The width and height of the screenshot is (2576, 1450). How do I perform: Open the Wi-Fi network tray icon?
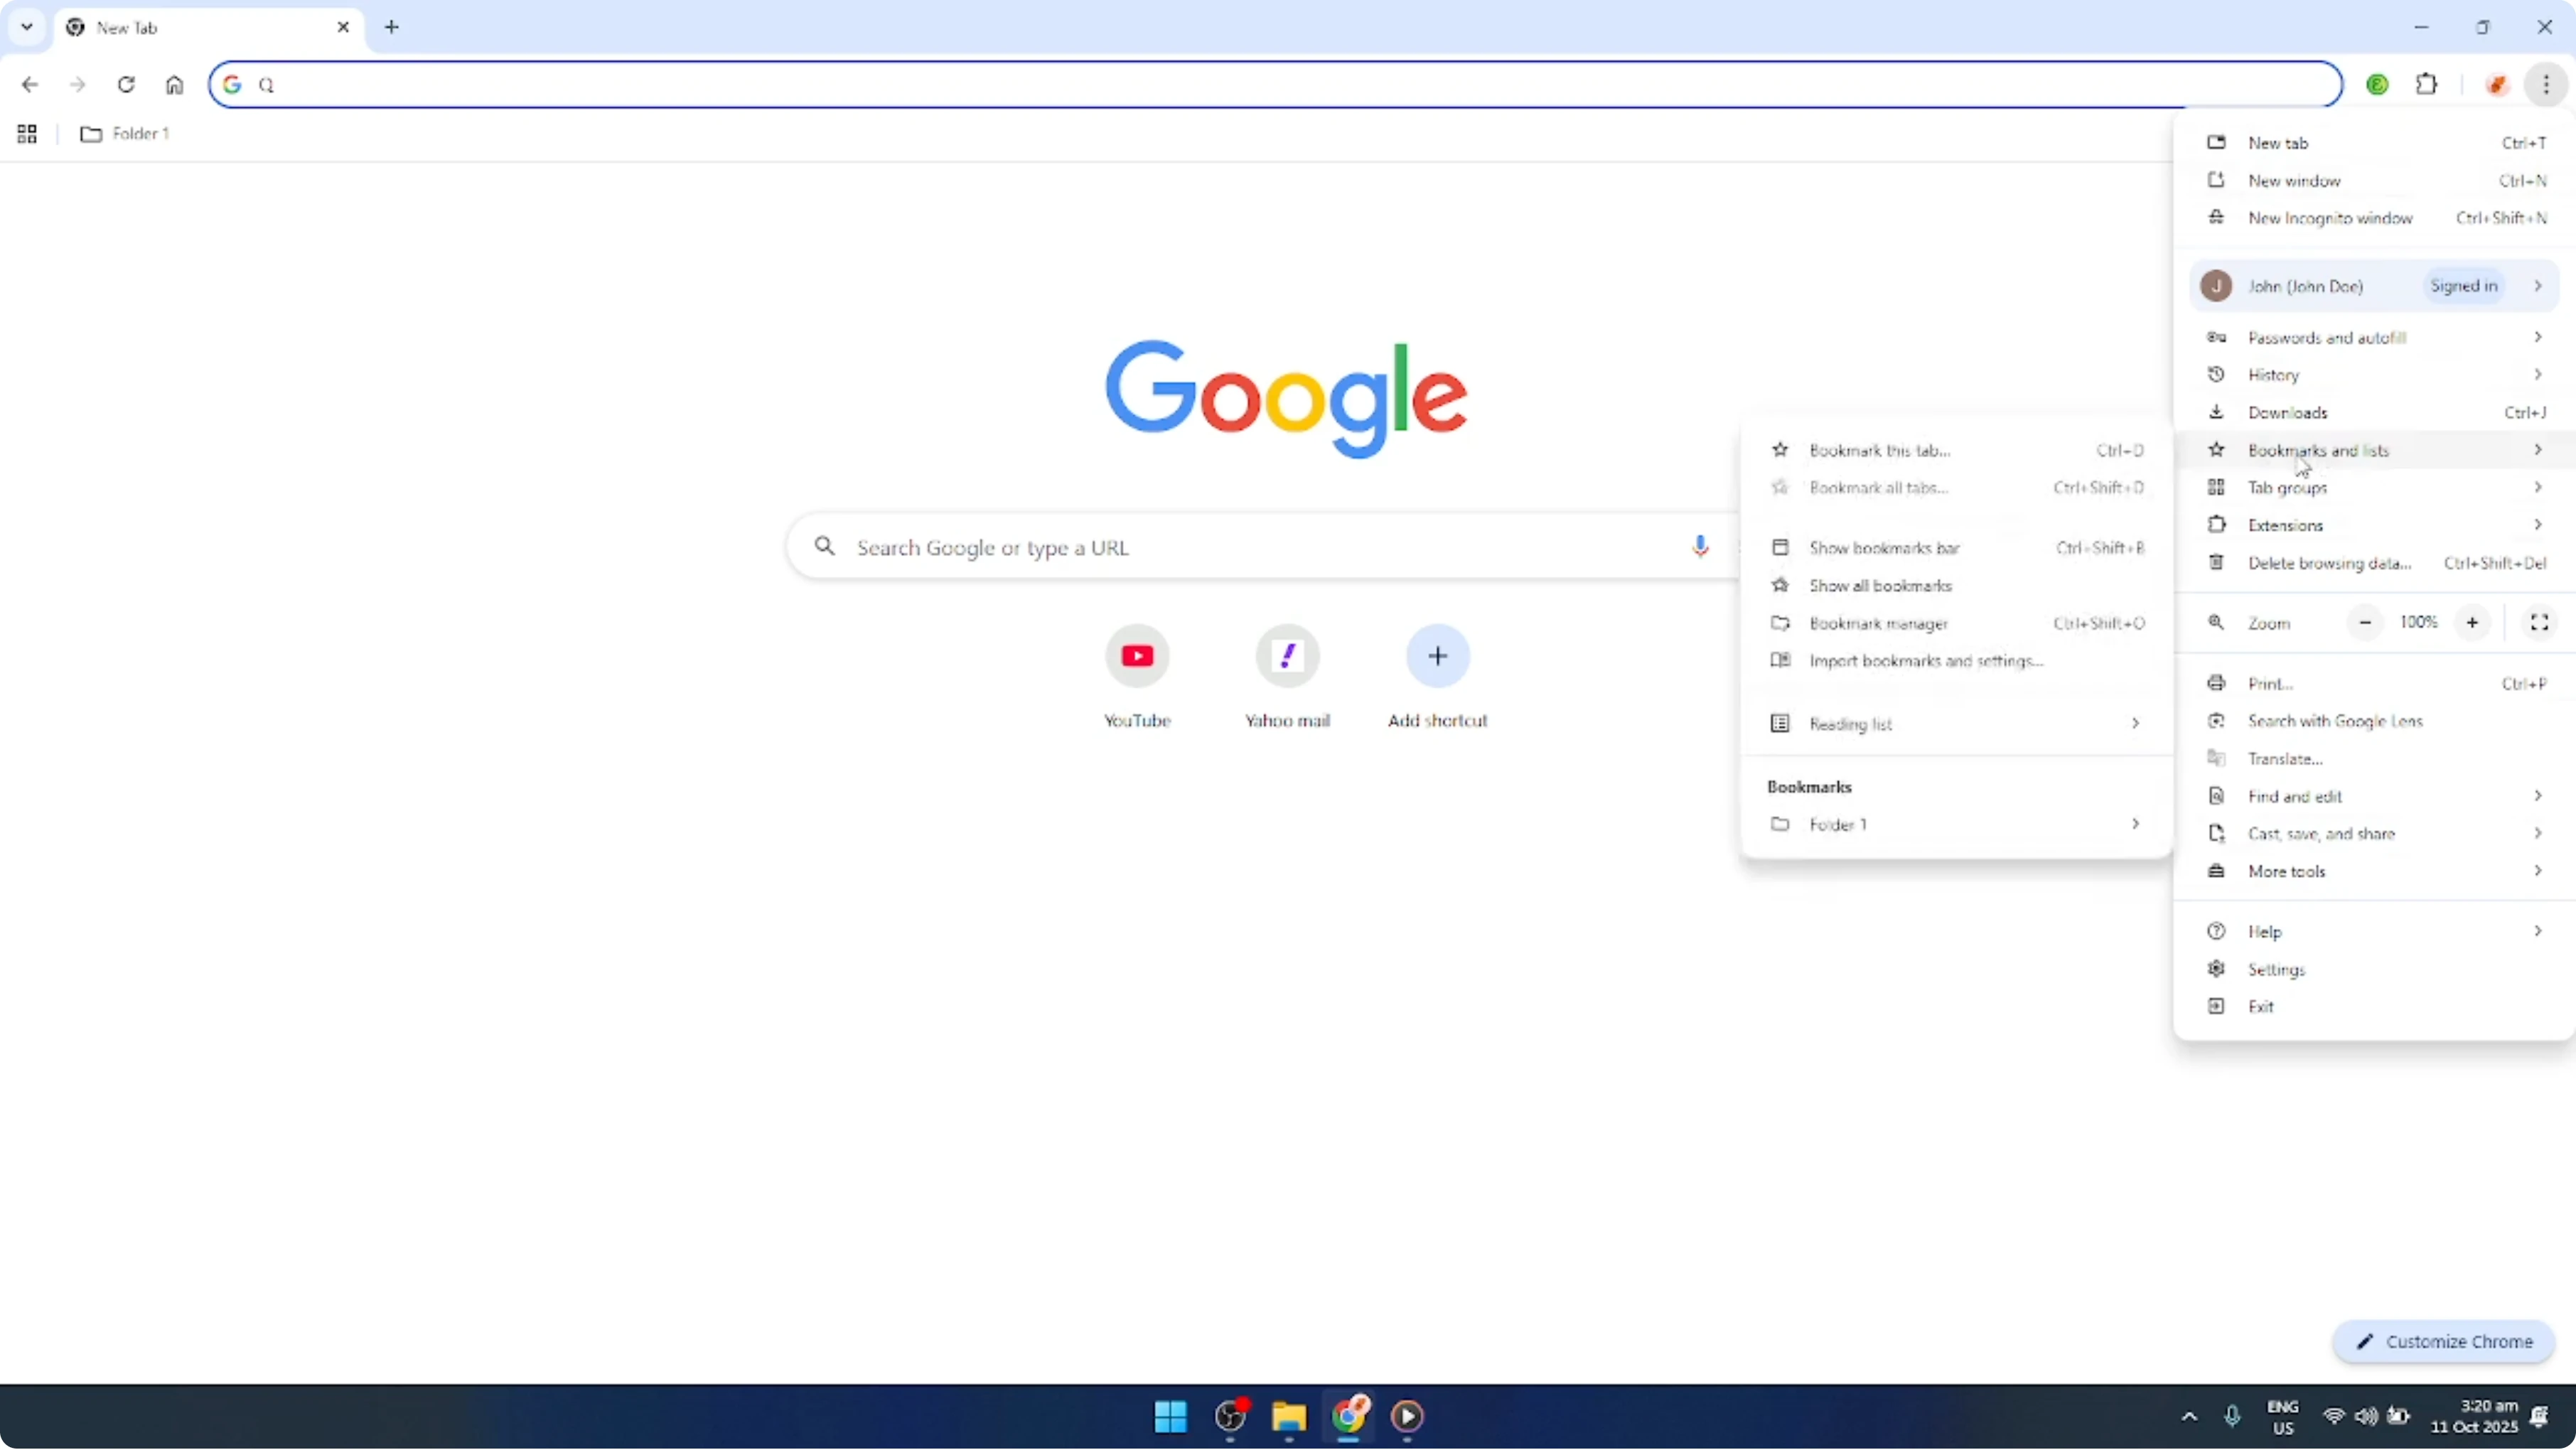[x=2334, y=1417]
